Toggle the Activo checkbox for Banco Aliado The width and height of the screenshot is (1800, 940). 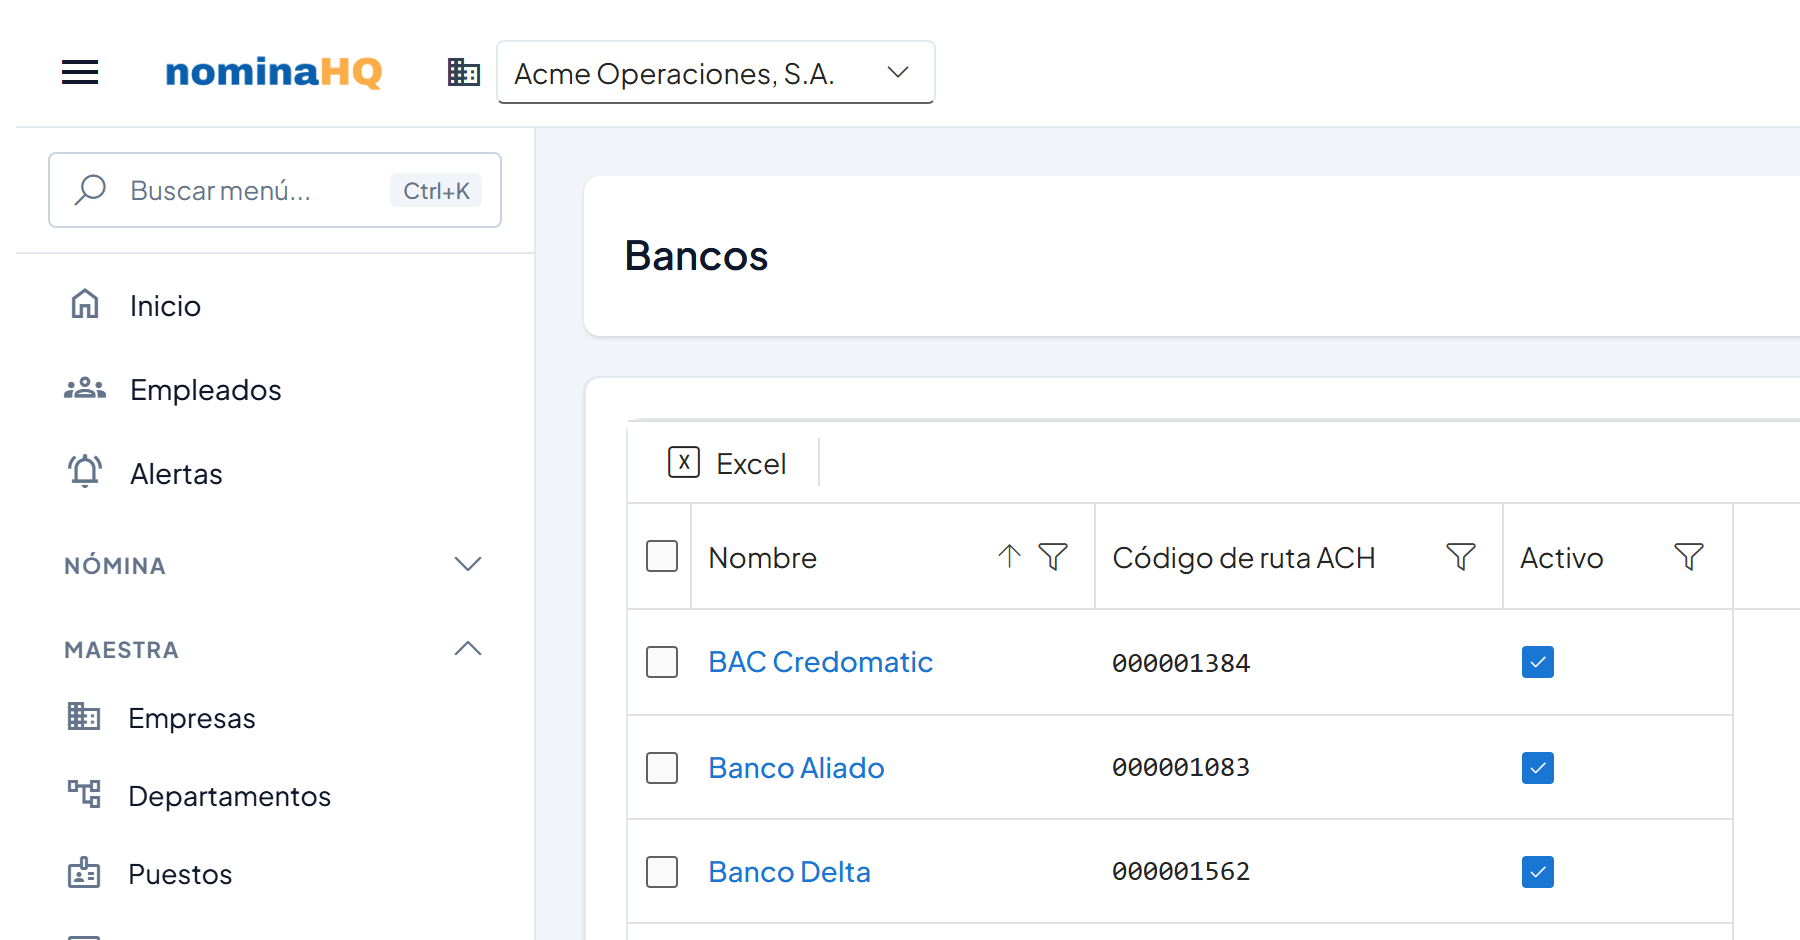pyautogui.click(x=1538, y=768)
